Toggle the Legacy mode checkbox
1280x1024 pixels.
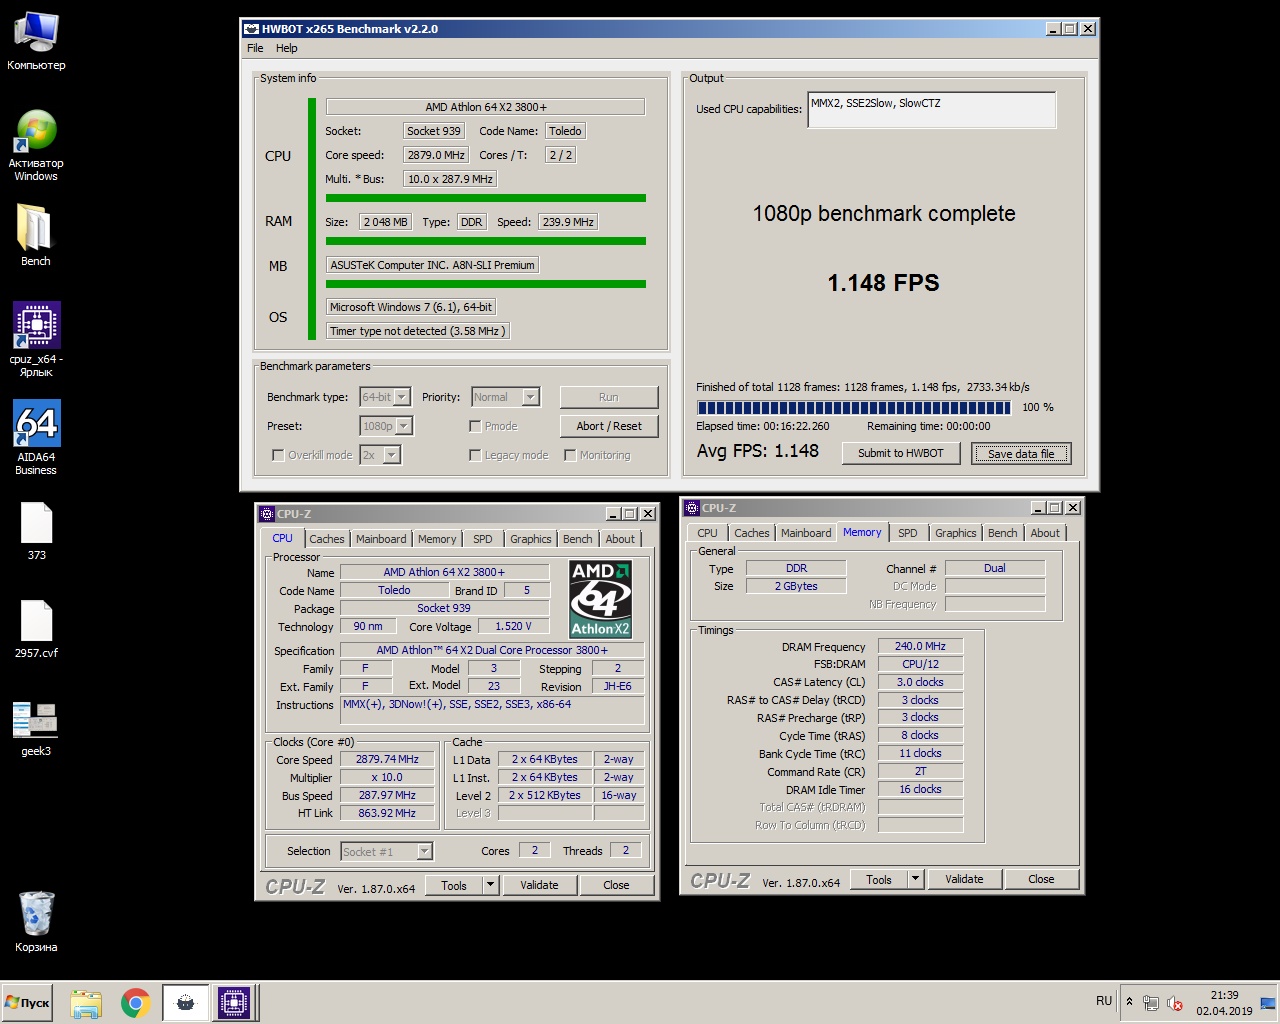point(475,455)
